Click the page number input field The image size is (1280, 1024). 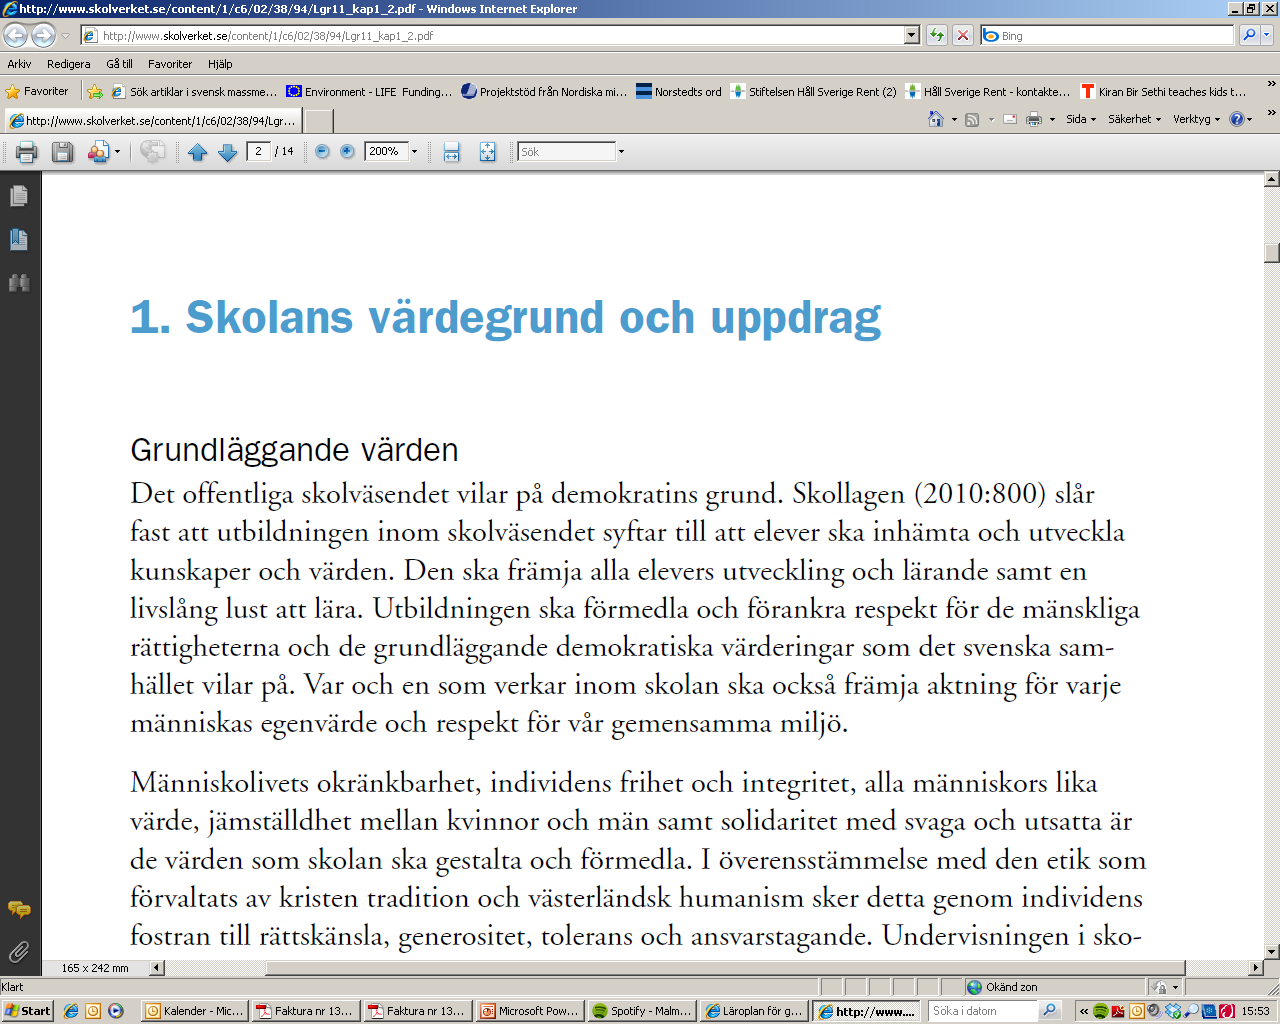(258, 152)
